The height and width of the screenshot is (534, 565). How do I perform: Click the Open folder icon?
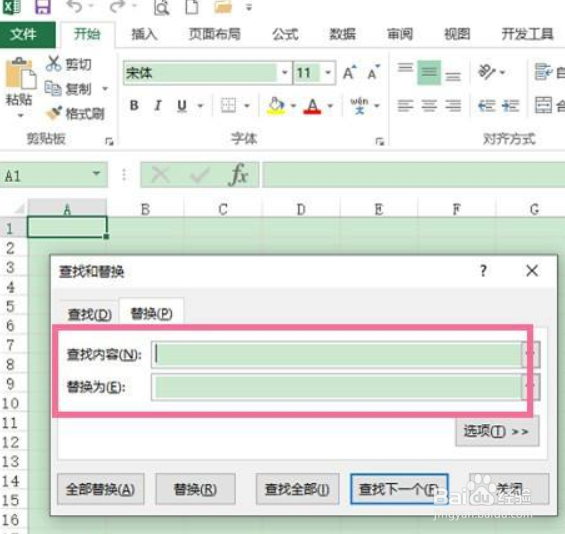click(223, 6)
